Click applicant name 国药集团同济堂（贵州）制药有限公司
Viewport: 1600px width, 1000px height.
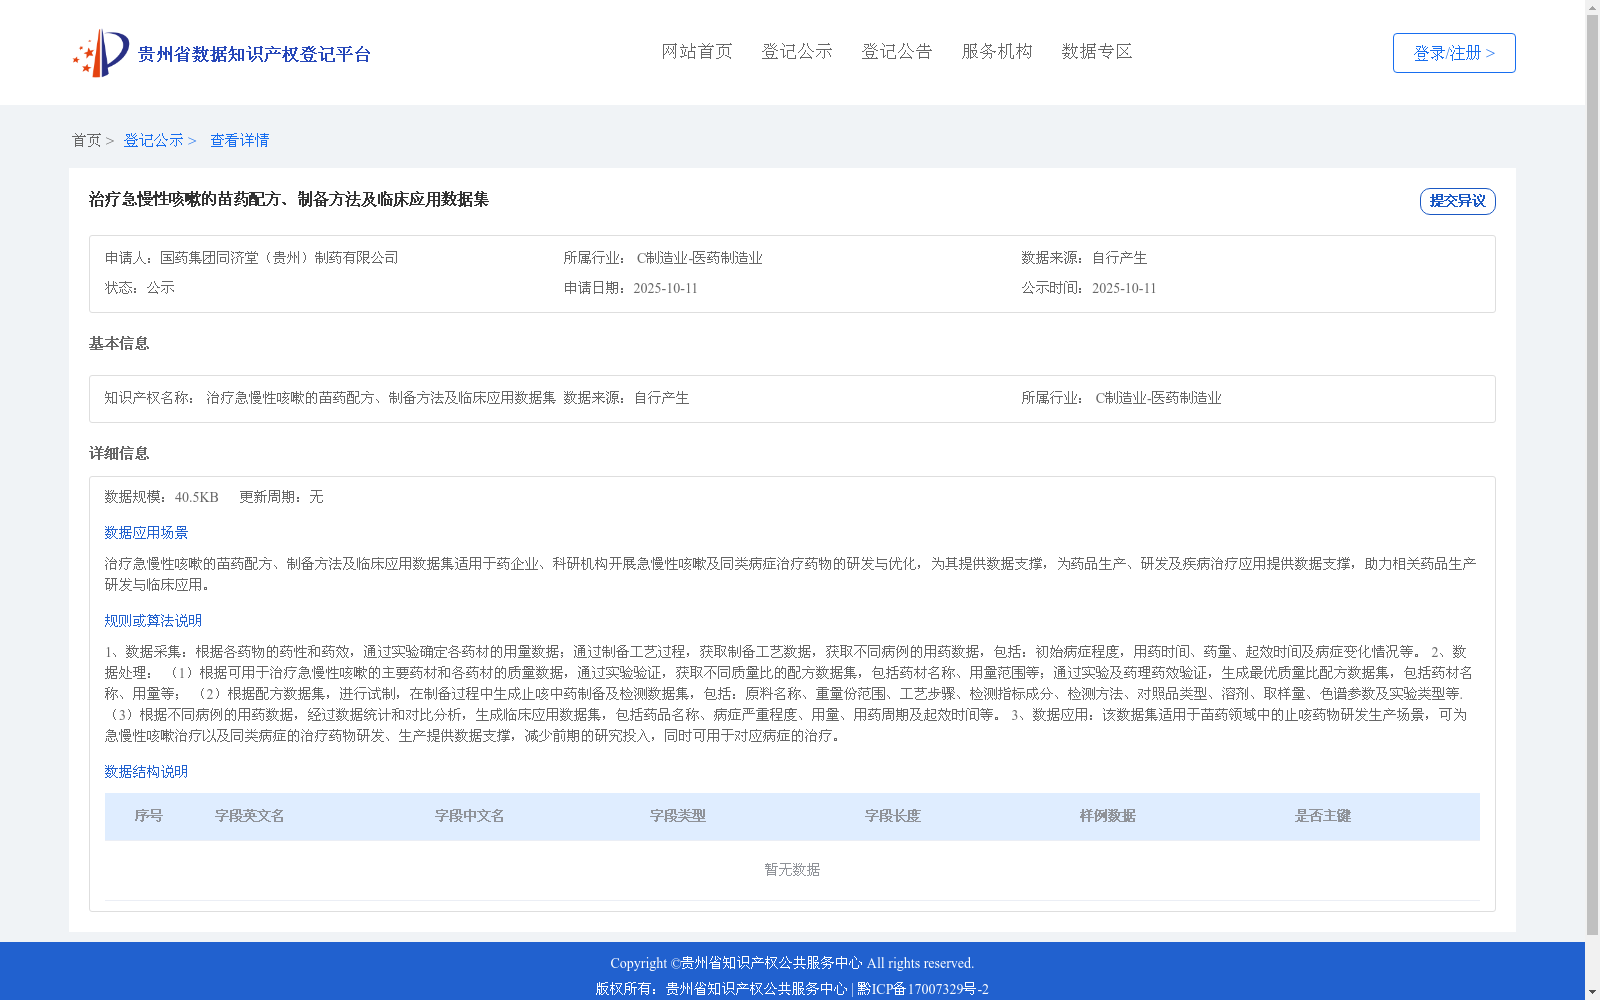tap(279, 258)
